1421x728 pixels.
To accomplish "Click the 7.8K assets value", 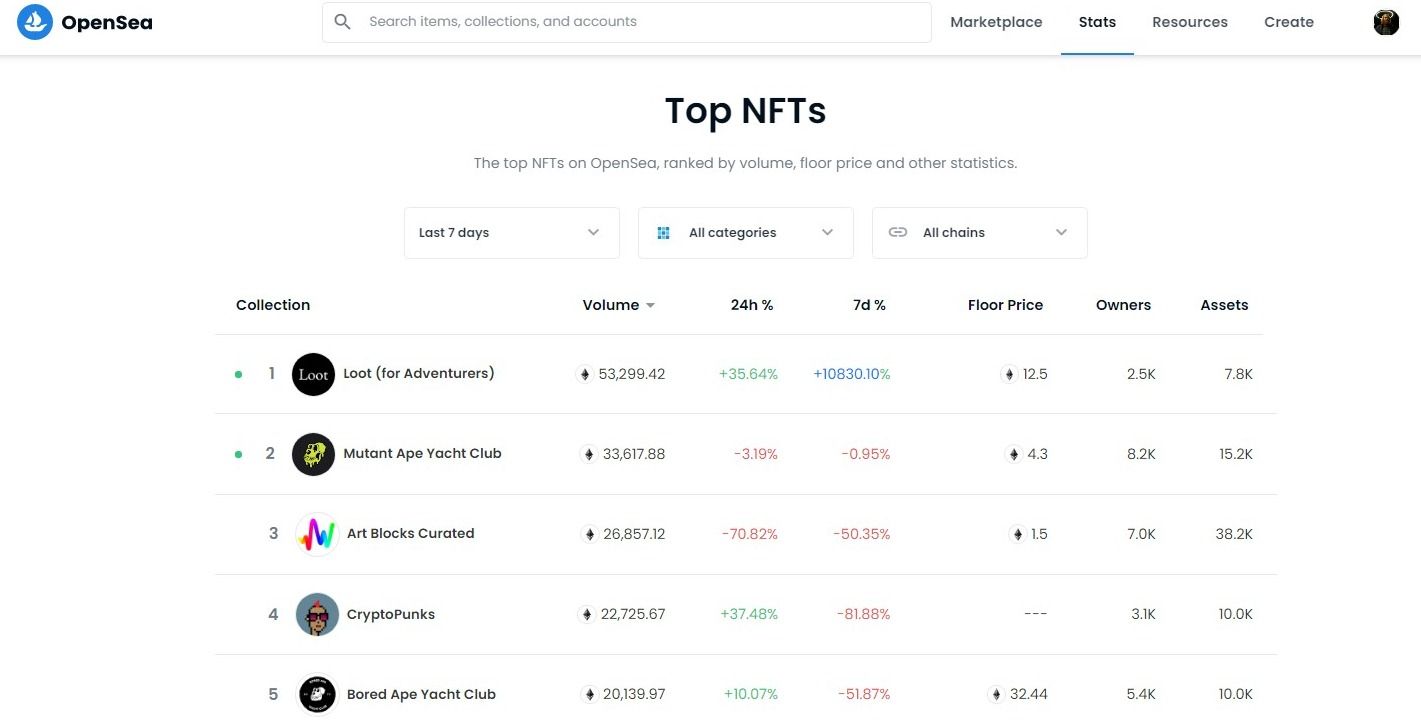I will [1238, 374].
